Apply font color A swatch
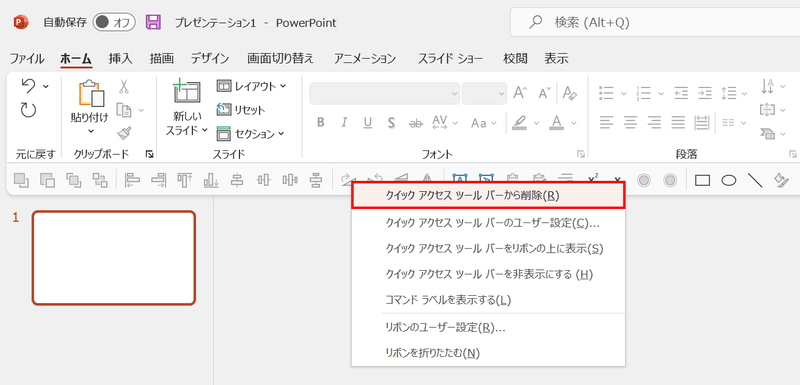Screen dimensions: 800x385 point(557,123)
